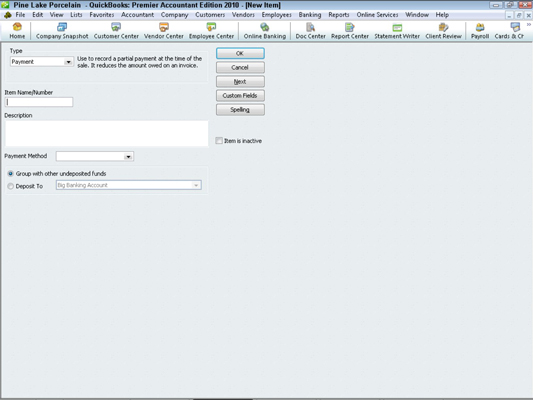Select Group with other undeposited funds
533x400 pixels.
[x=11, y=174]
